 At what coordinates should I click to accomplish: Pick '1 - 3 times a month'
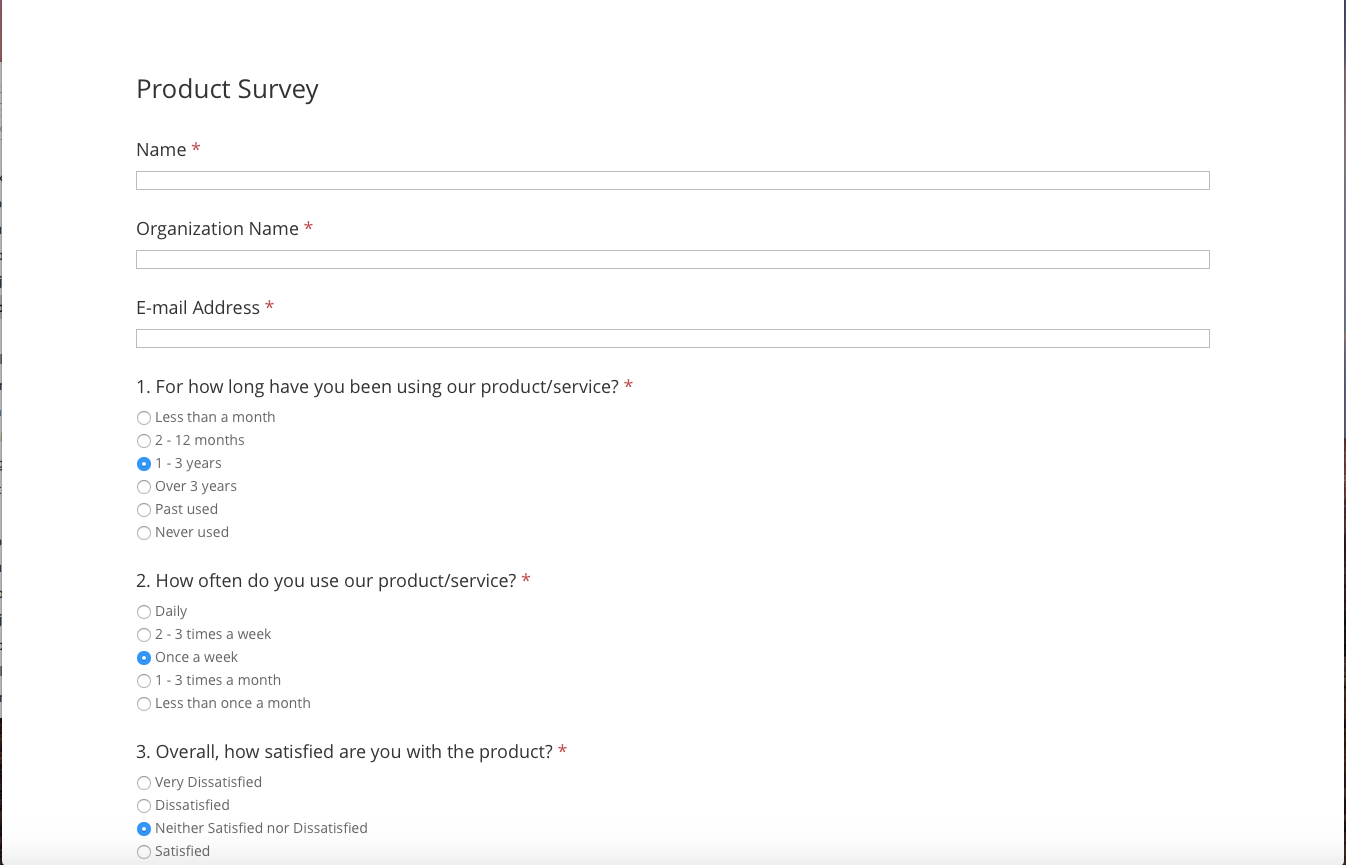(144, 681)
